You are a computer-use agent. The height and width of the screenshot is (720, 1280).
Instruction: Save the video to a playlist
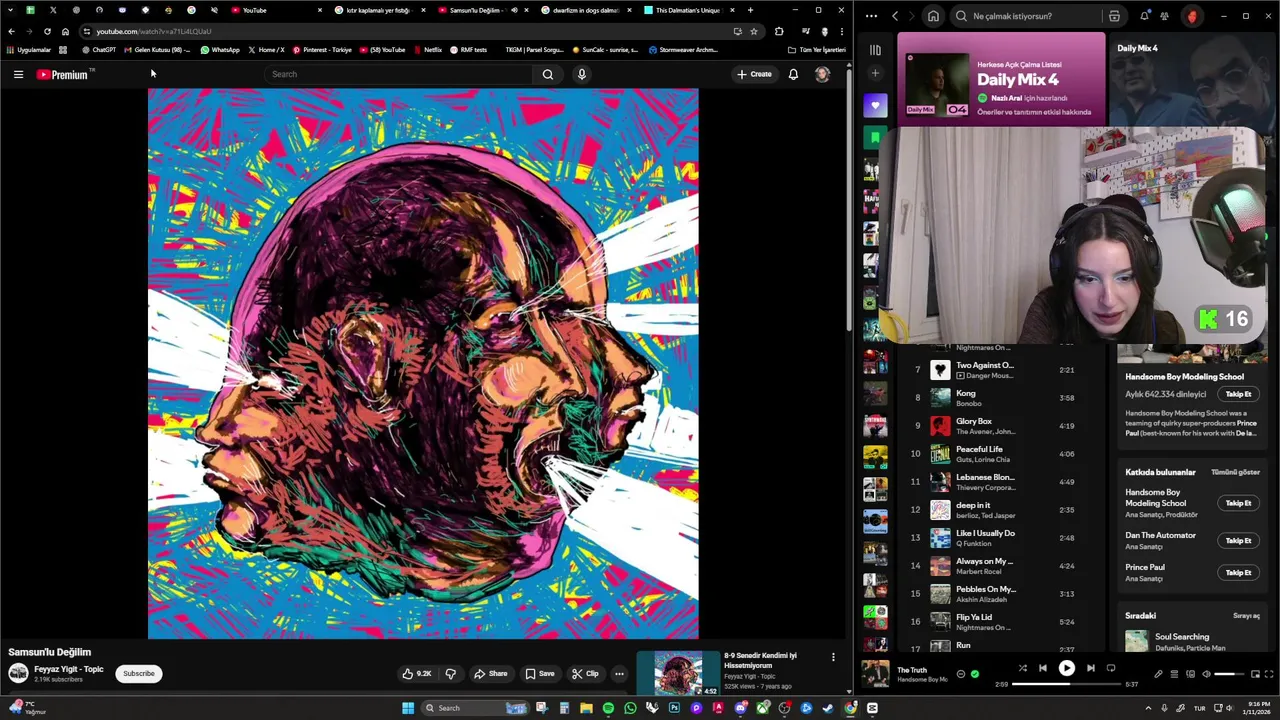point(539,674)
